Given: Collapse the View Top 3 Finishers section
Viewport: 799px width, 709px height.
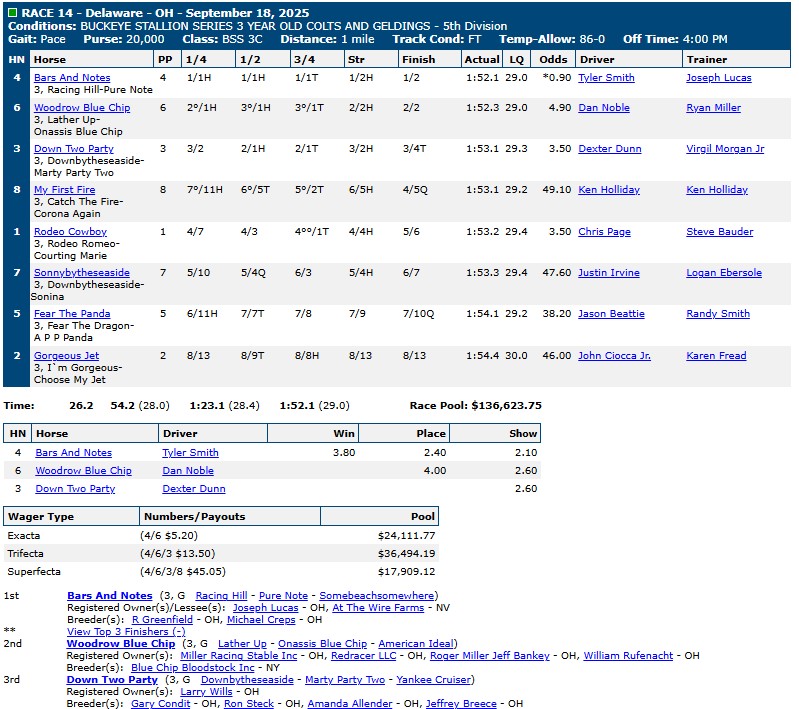Looking at the screenshot, I should (x=125, y=632).
